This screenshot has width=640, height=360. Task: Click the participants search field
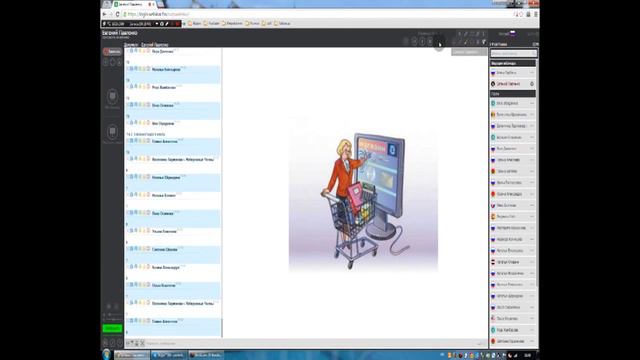pos(513,53)
